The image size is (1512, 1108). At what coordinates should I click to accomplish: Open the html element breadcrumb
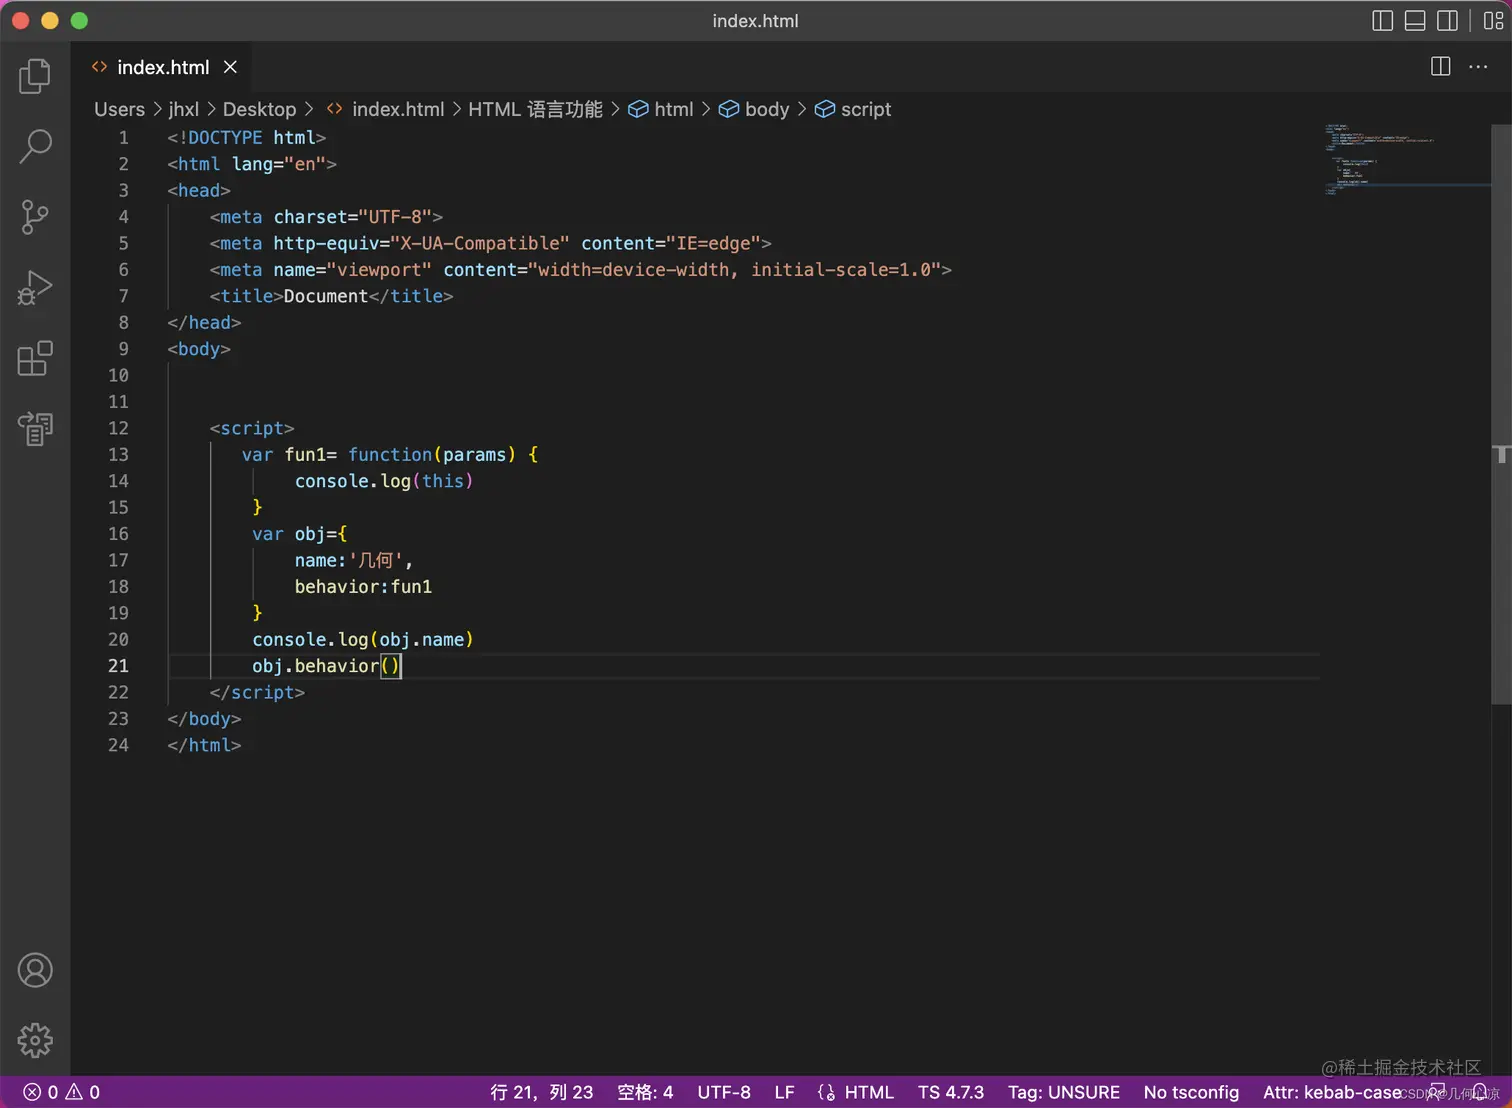tap(661, 109)
